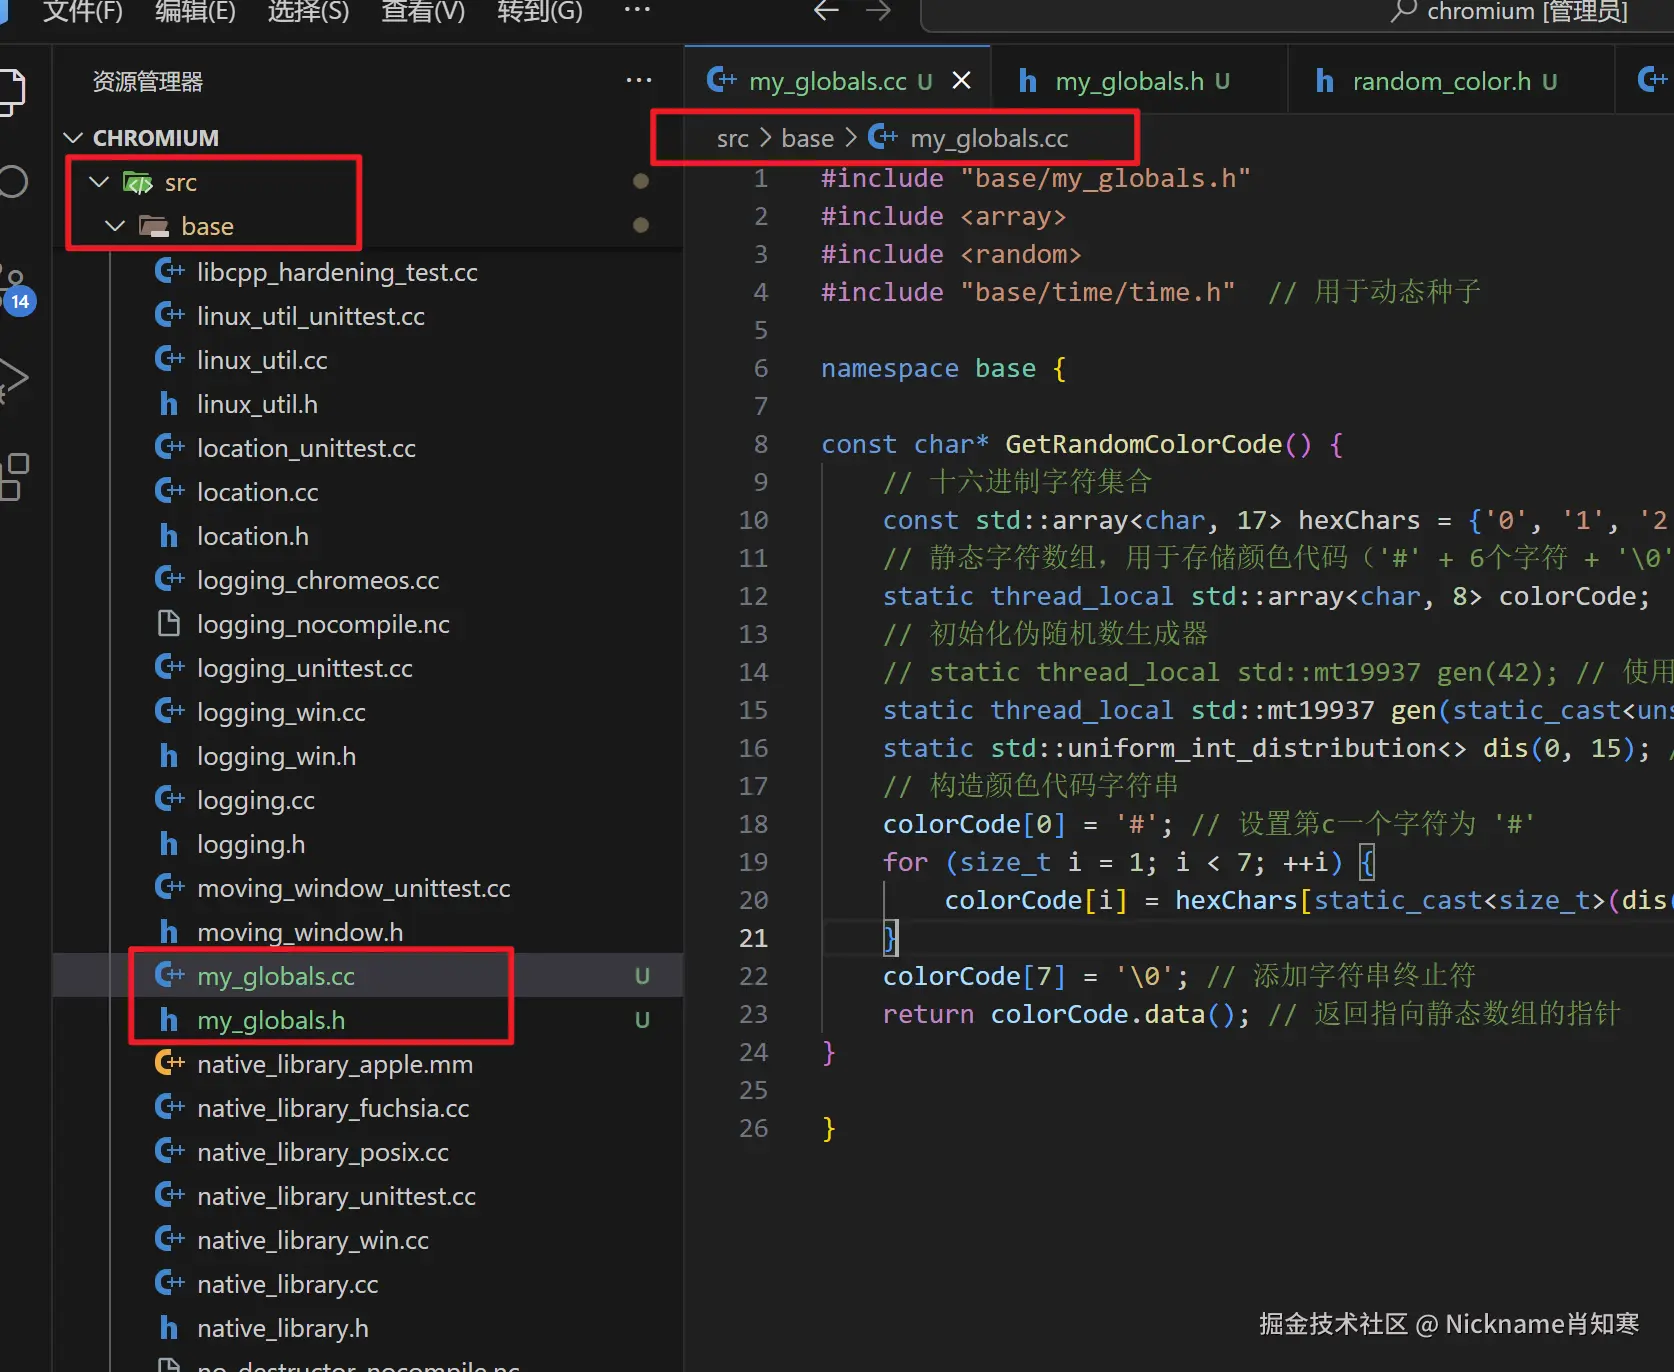Open moving_window_unittest.cc file
The height and width of the screenshot is (1372, 1674).
(x=354, y=888)
